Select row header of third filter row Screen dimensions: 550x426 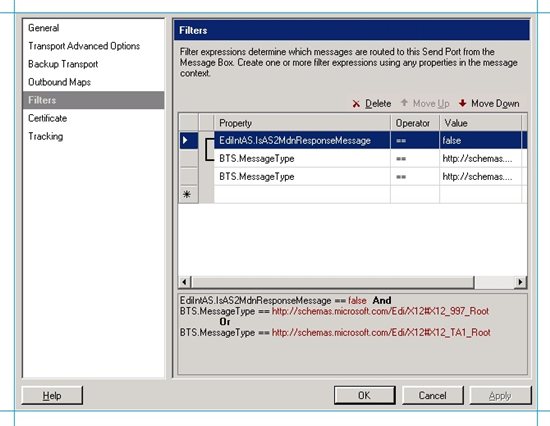(189, 177)
